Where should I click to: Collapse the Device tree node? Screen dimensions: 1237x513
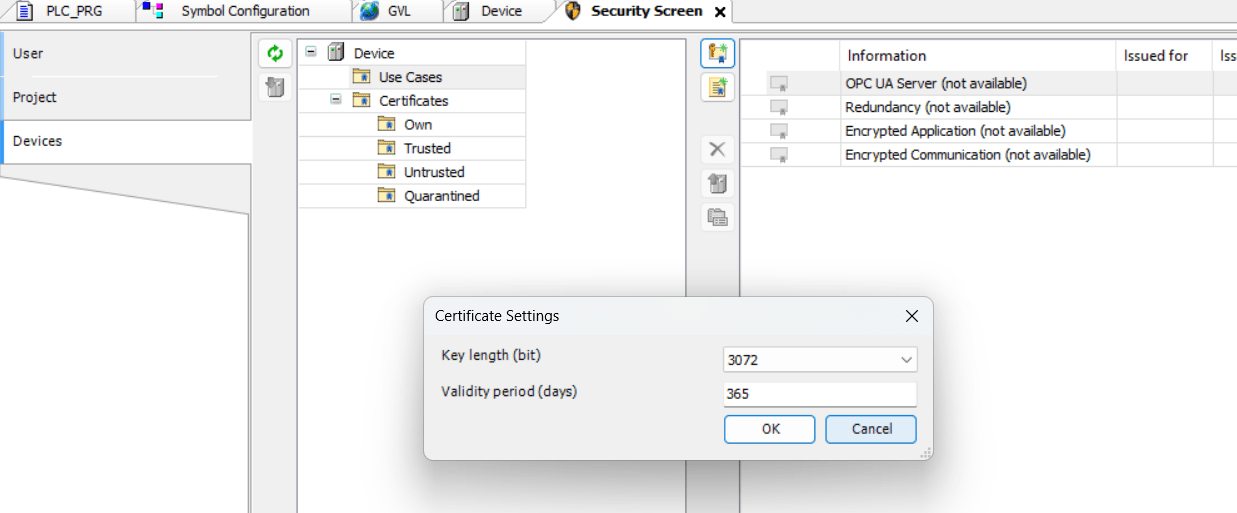point(311,53)
